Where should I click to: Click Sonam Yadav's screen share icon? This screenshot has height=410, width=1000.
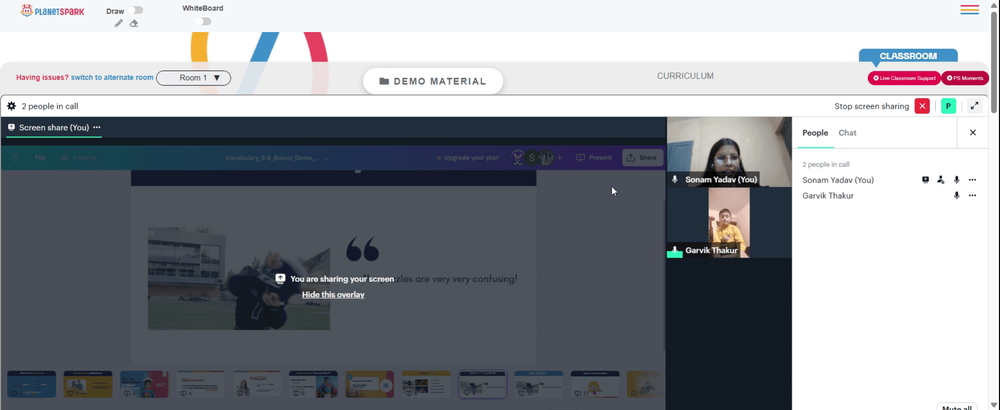925,180
